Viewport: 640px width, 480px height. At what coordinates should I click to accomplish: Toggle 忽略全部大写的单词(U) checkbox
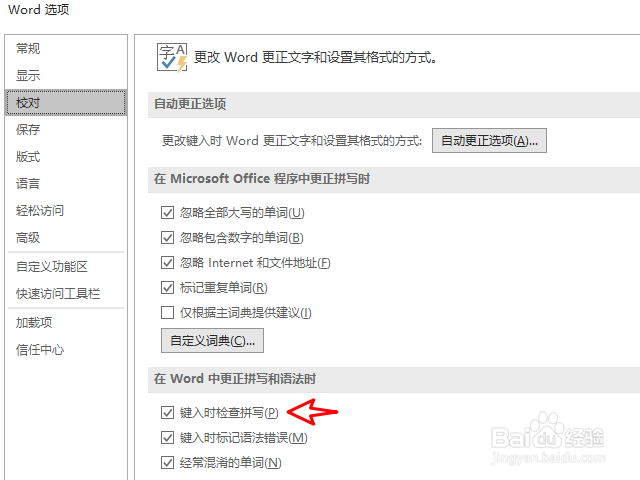pyautogui.click(x=167, y=213)
